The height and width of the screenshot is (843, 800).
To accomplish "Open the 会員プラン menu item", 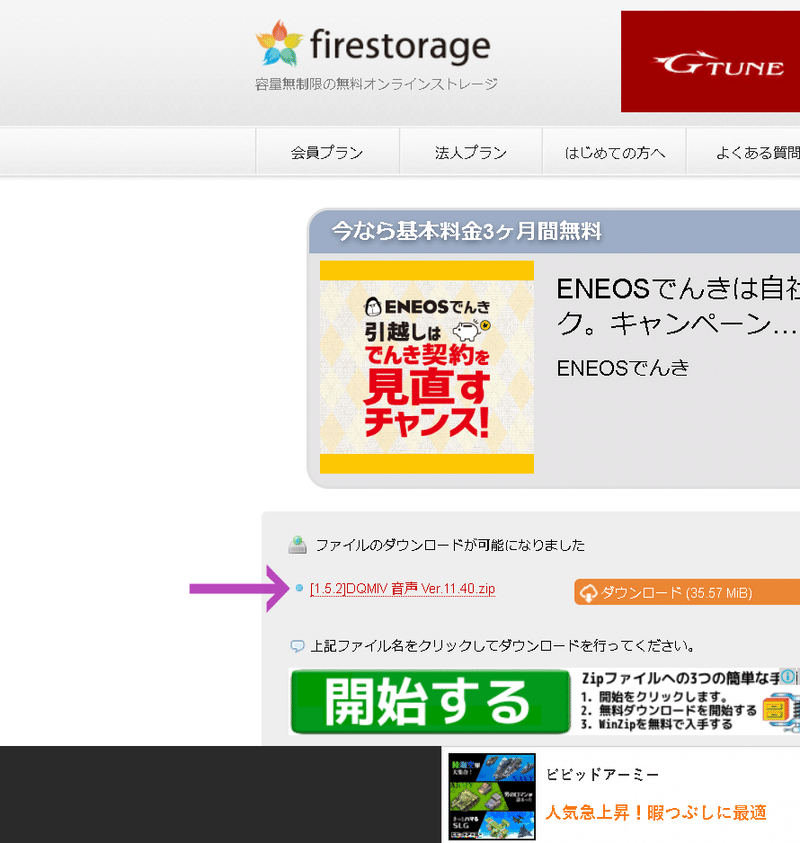I will point(327,153).
